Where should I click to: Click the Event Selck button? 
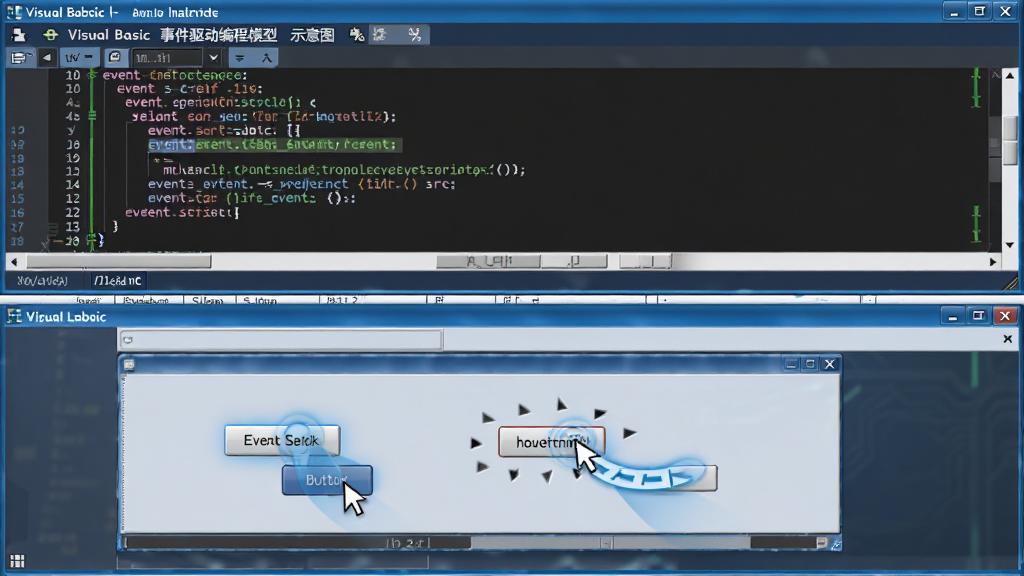(282, 440)
